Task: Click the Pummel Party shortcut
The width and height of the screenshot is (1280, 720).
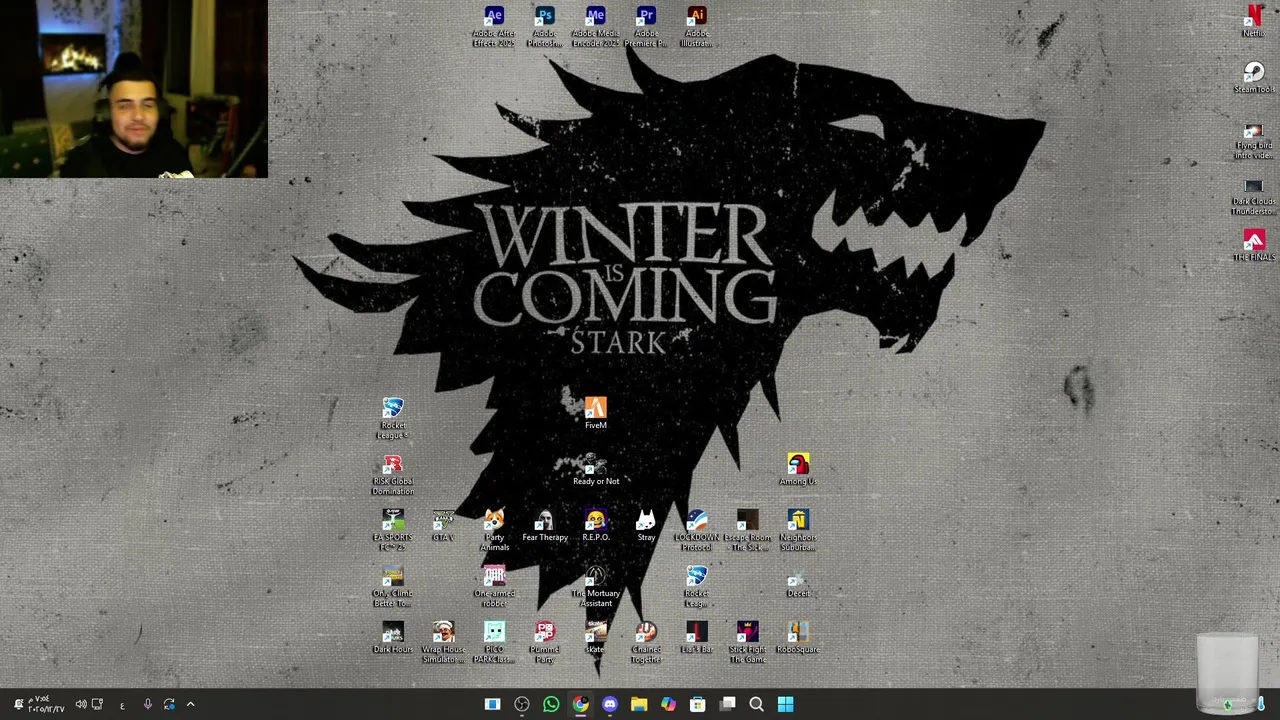Action: tap(545, 642)
